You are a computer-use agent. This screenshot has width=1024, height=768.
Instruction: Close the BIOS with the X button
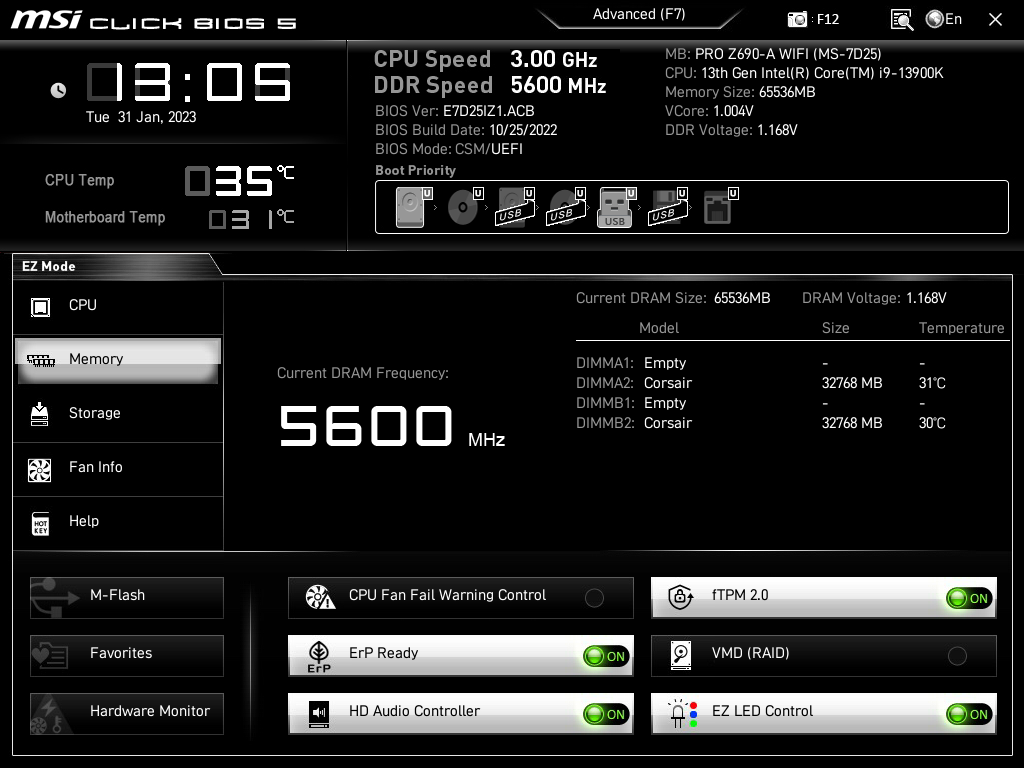pos(995,20)
